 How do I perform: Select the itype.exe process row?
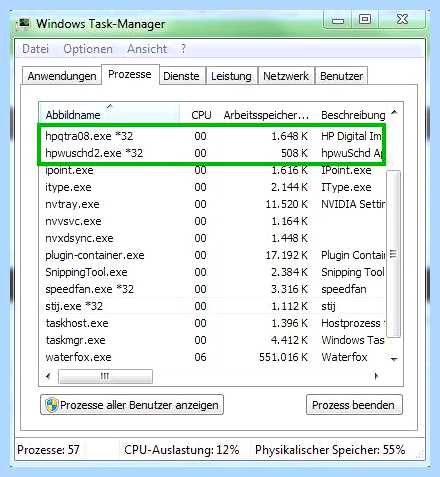click(x=212, y=187)
